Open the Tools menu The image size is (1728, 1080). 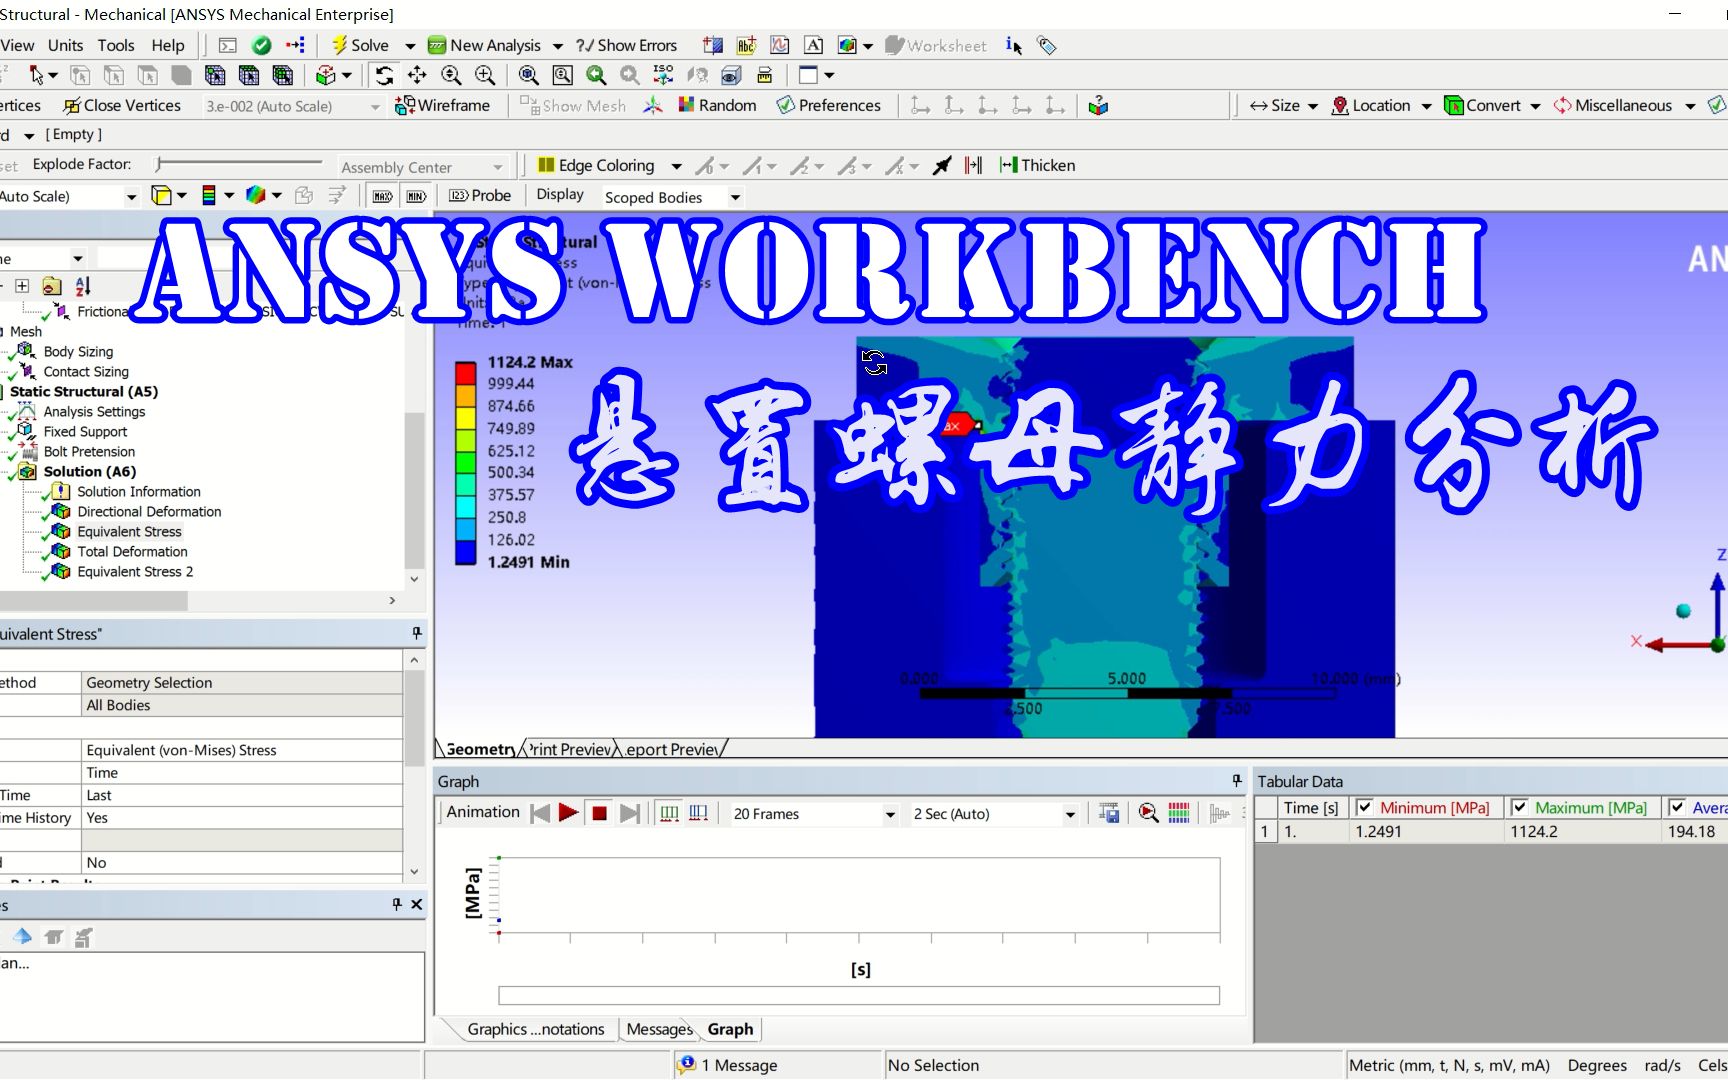pos(116,45)
